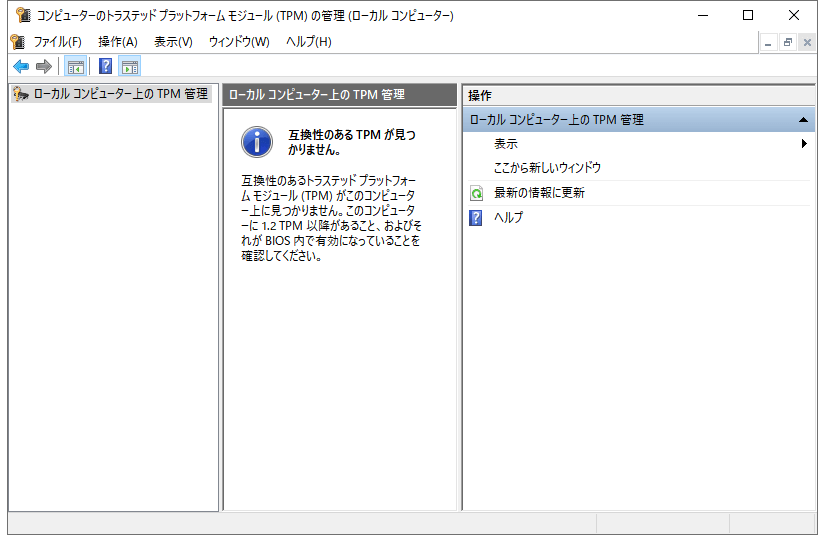
Task: Click the TPM key icon in the title bar
Action: click(23, 15)
